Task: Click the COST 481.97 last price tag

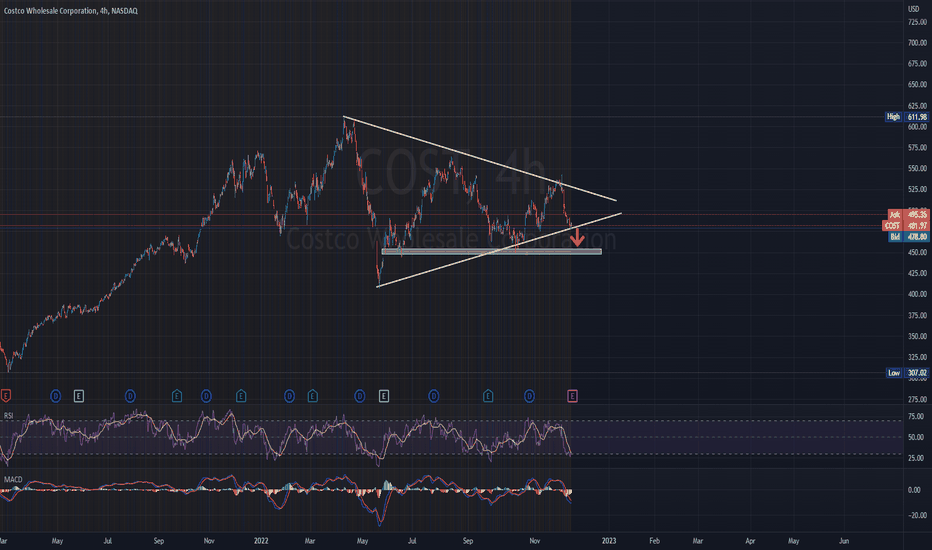Action: tap(905, 226)
